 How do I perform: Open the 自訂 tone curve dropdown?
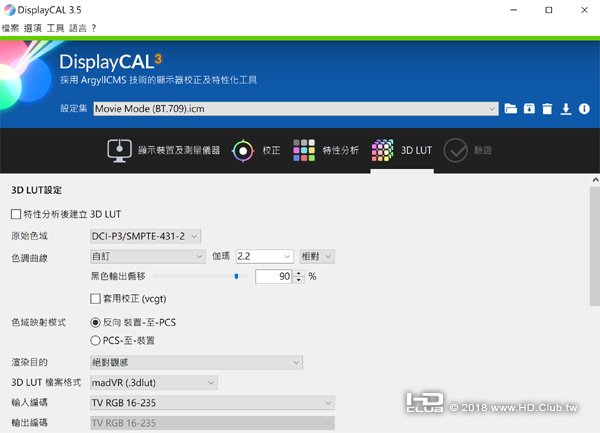[x=148, y=256]
